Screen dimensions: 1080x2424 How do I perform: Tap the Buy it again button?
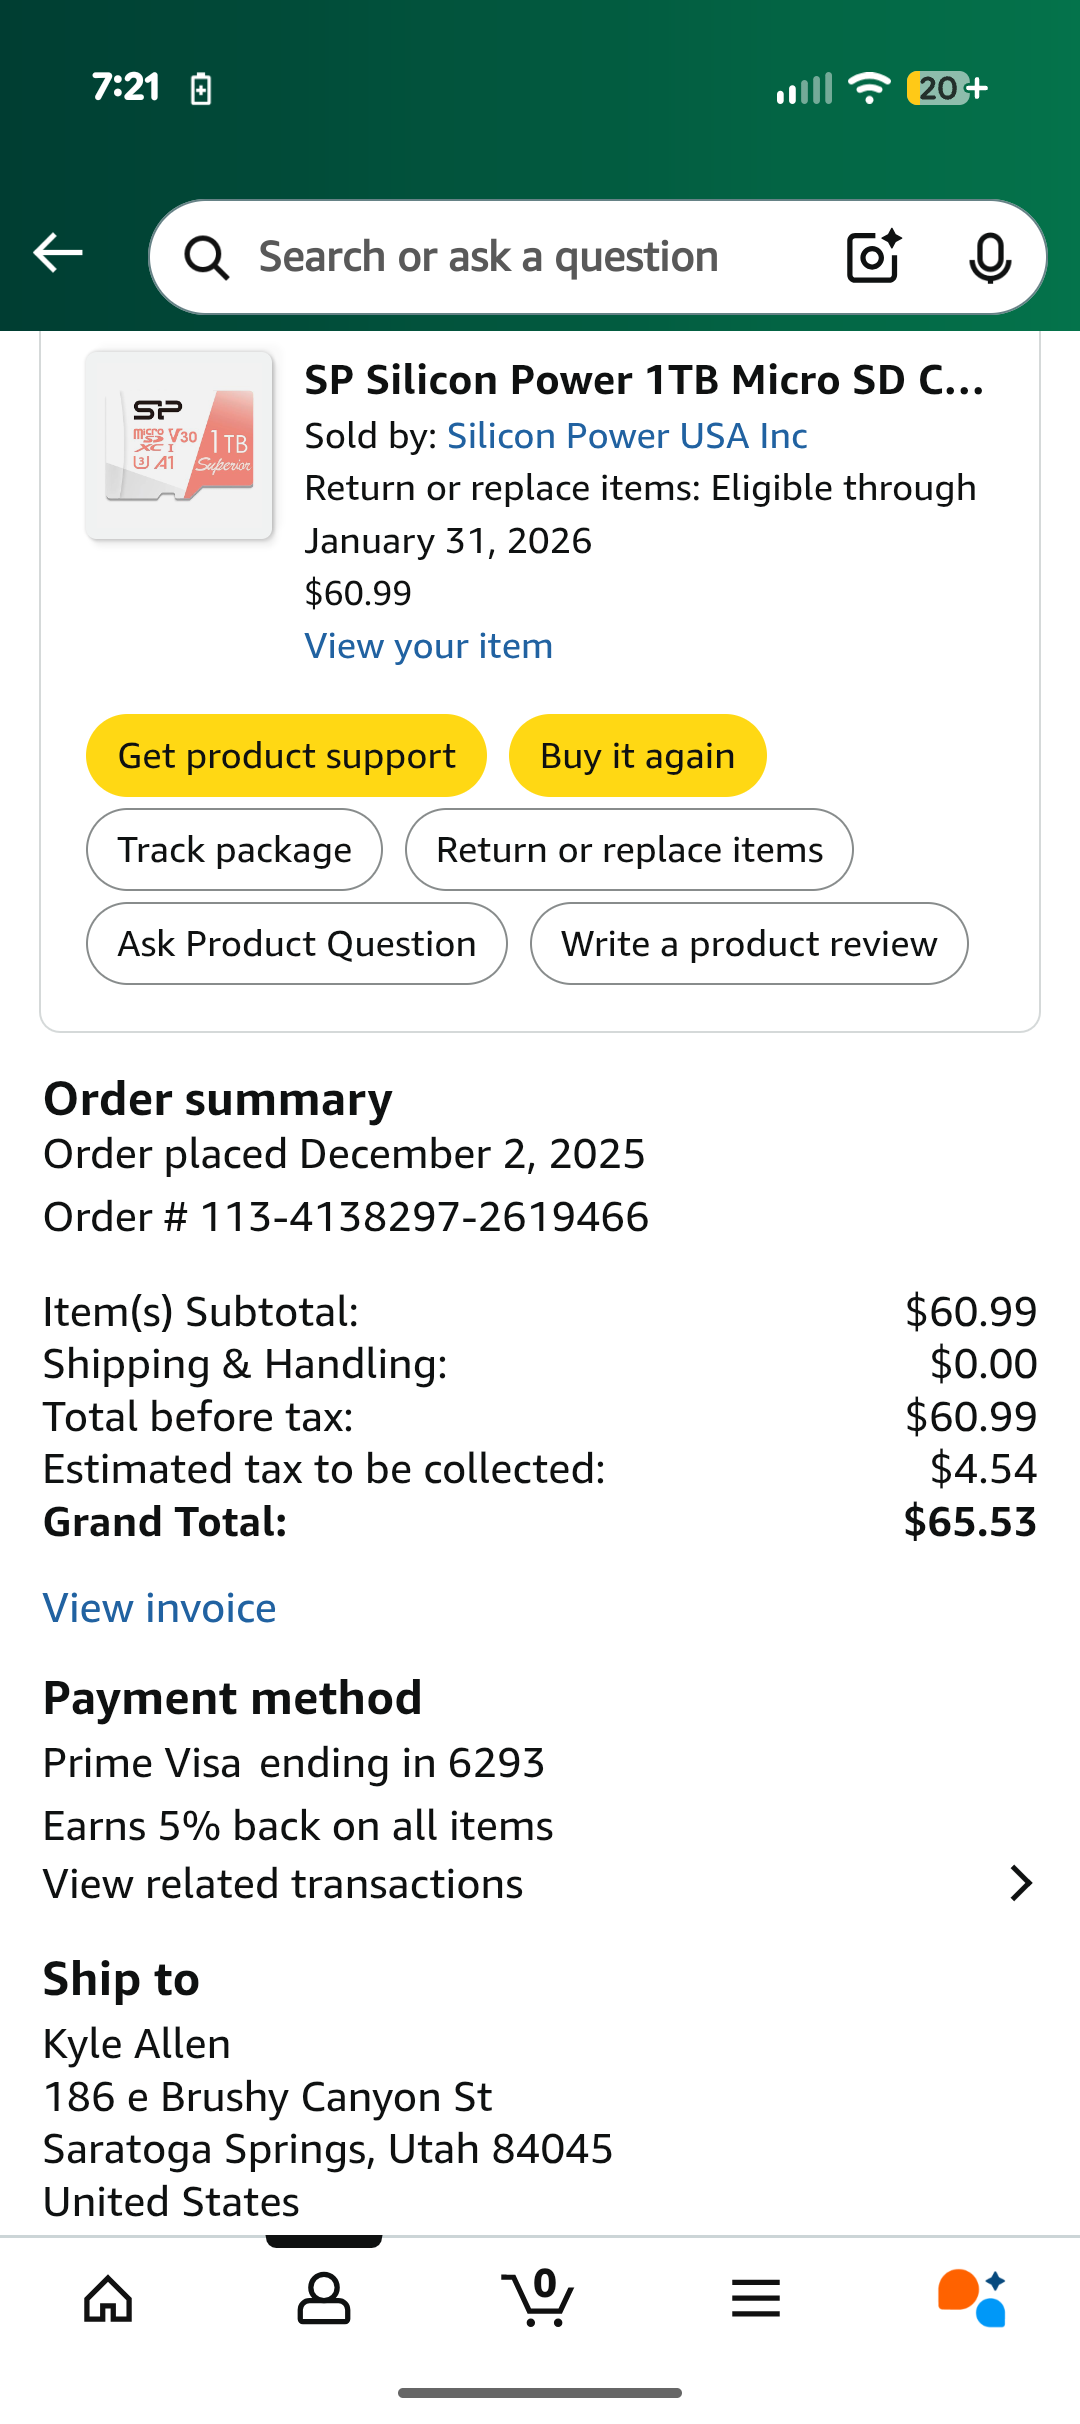pos(637,756)
